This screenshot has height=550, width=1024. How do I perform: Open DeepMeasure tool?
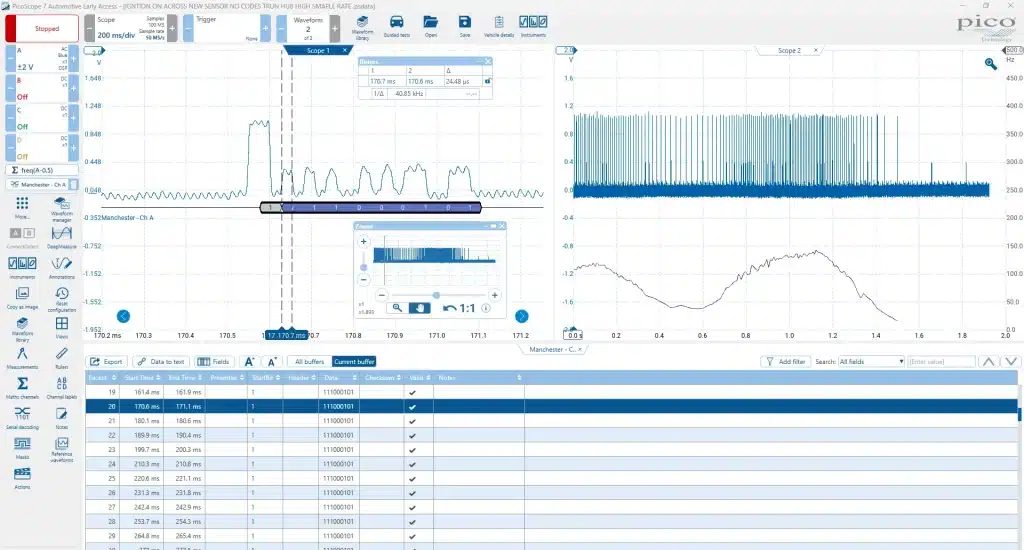click(61, 237)
